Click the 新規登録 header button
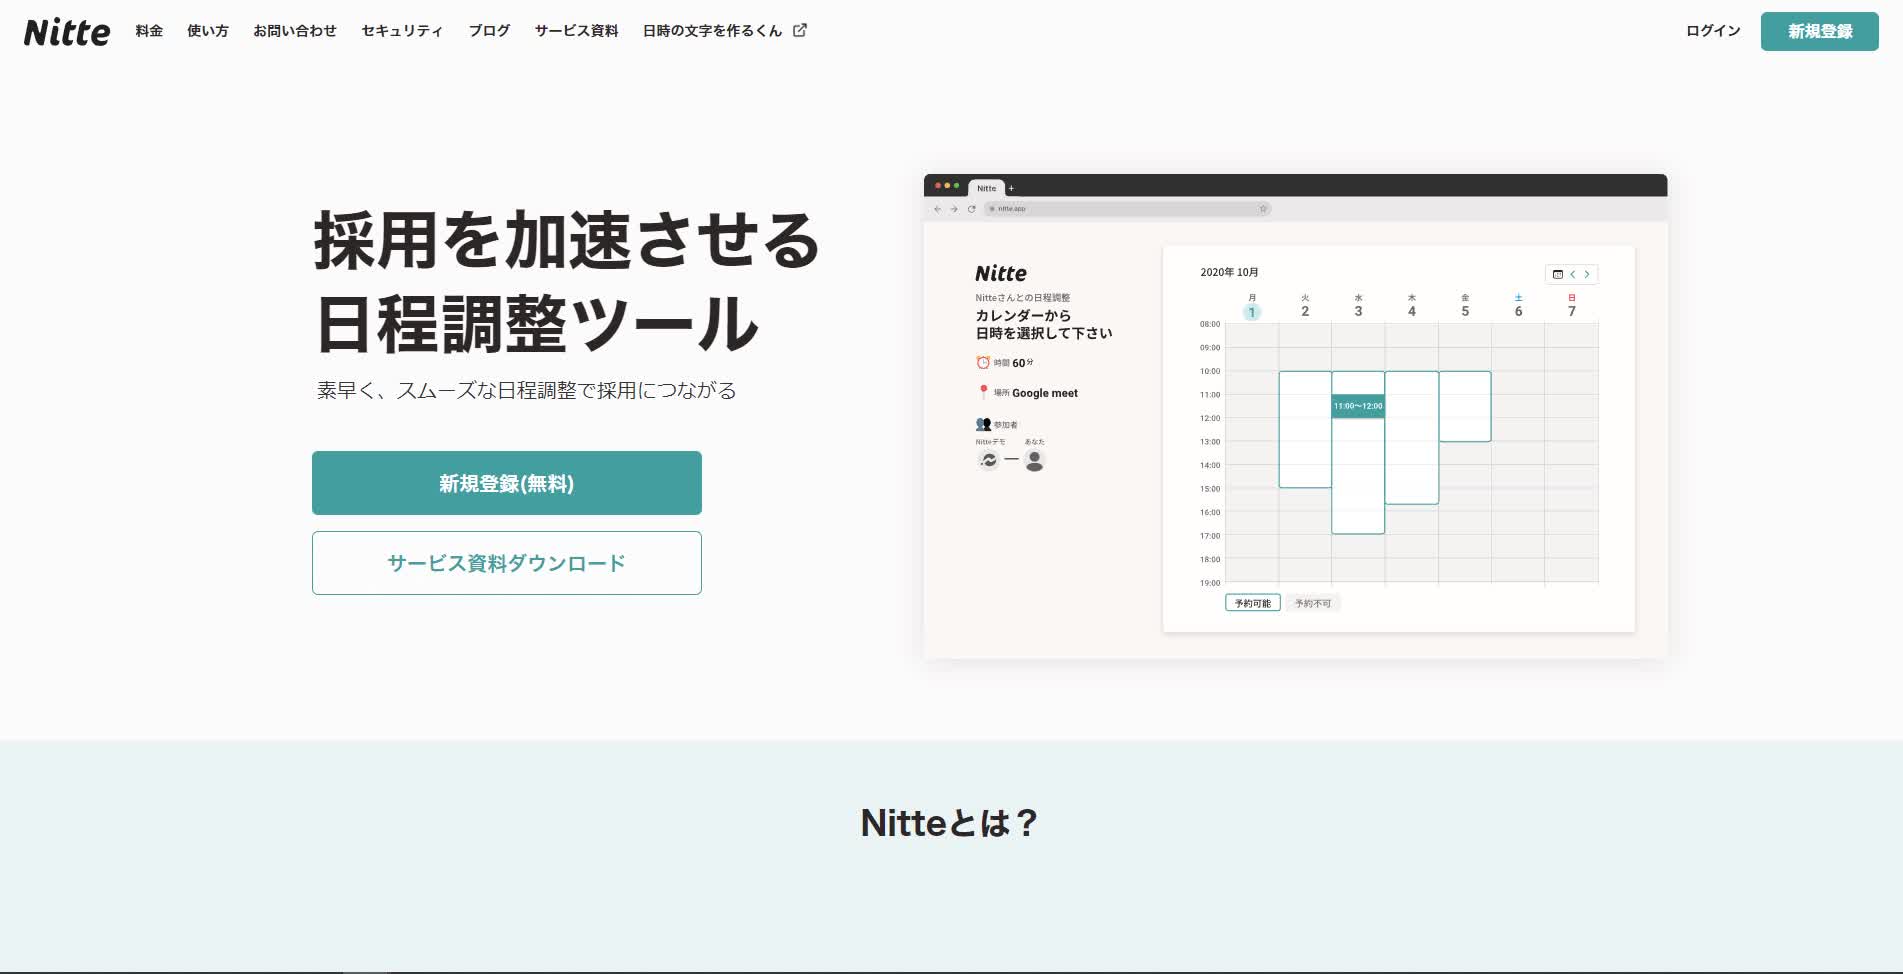The height and width of the screenshot is (974, 1903). 1819,31
